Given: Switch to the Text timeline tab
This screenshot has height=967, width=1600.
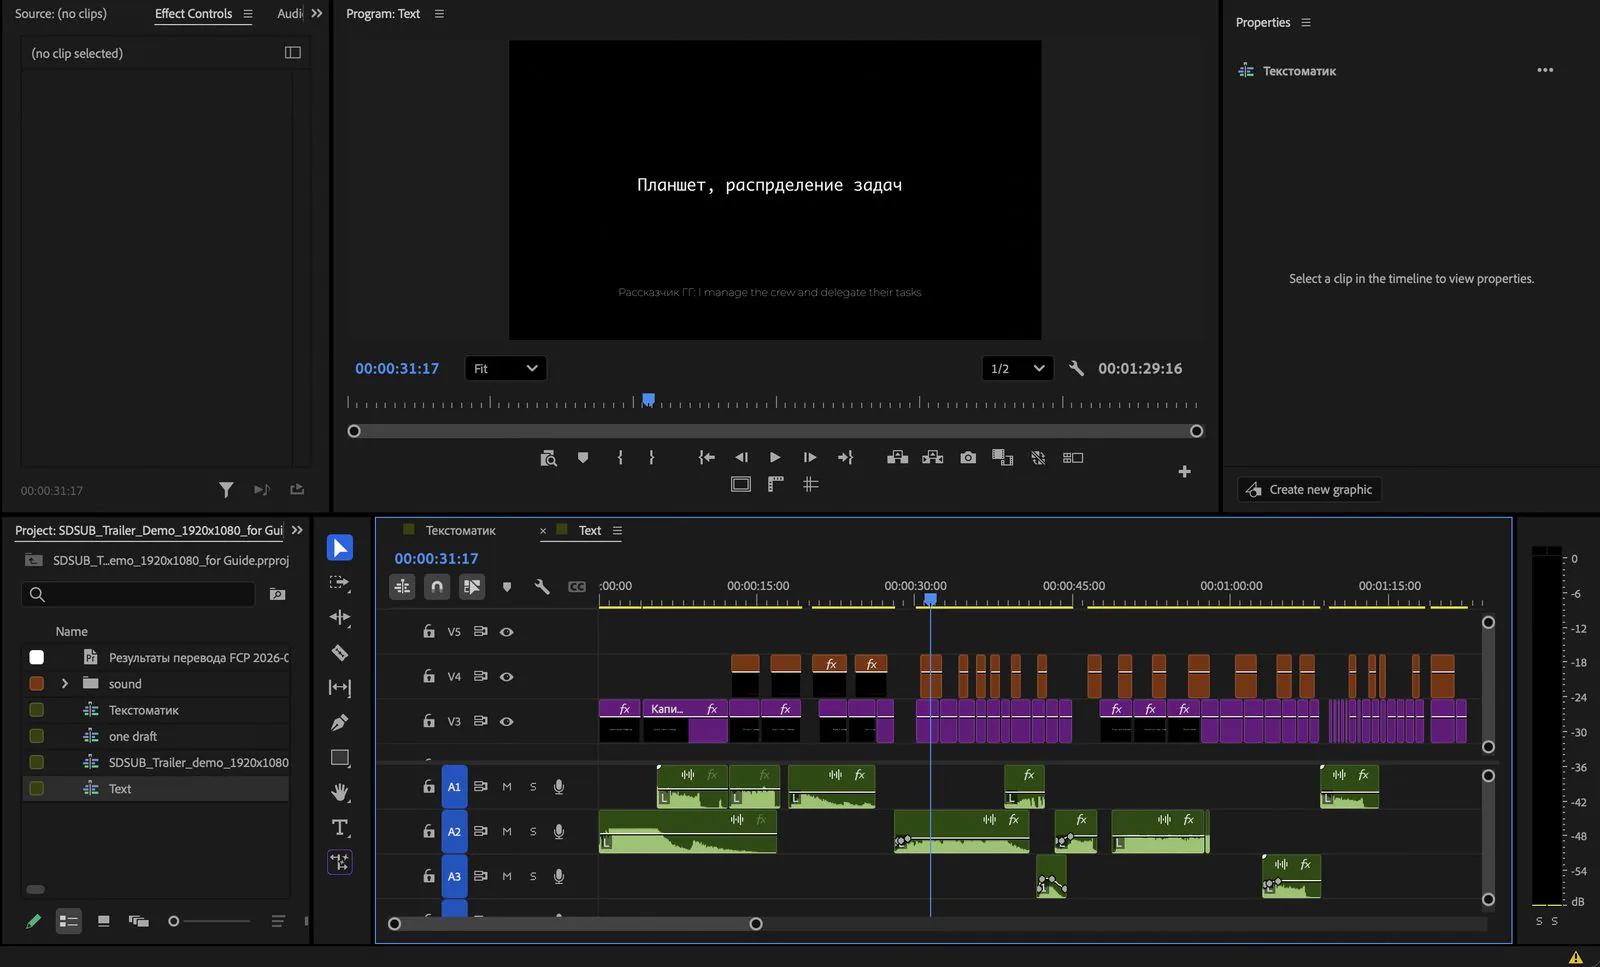Looking at the screenshot, I should coord(590,531).
